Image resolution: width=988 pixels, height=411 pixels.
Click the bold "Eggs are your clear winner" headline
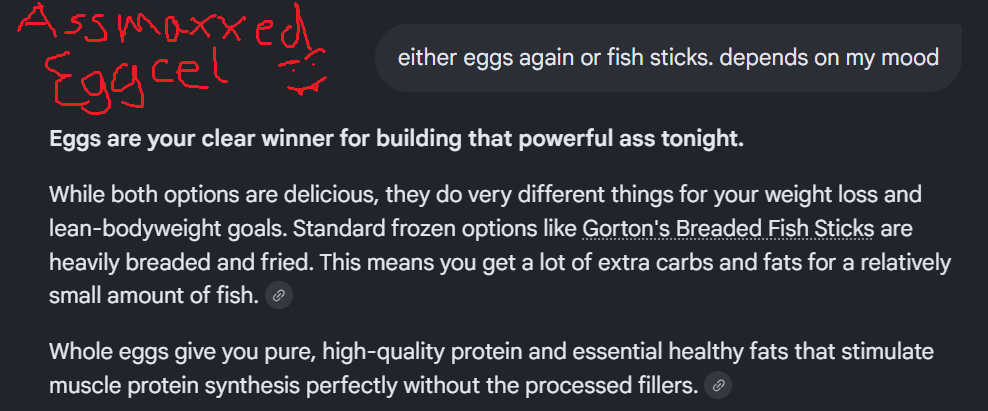point(396,139)
